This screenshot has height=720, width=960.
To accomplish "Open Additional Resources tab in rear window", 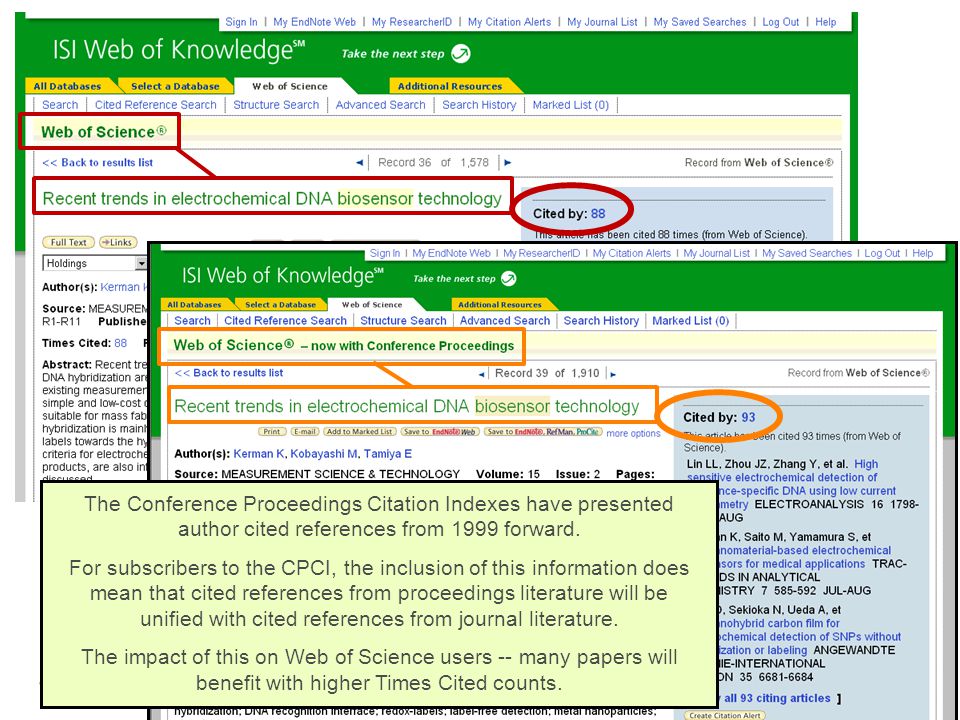I will [450, 86].
